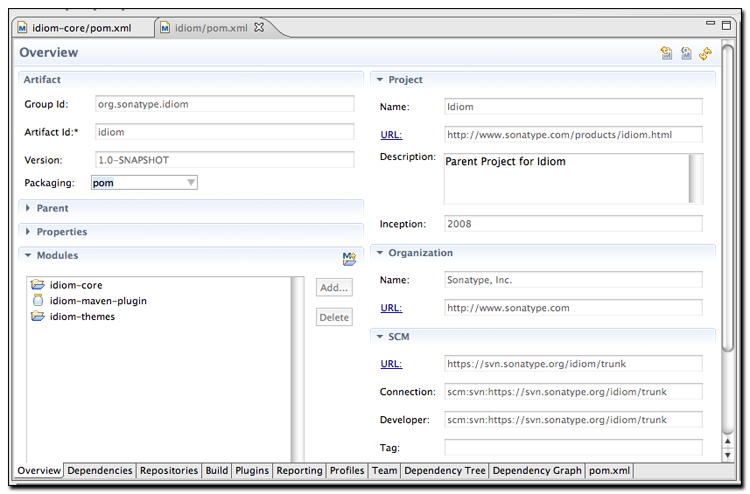Collapse the SCM section
This screenshot has height=494, width=750.
380,338
